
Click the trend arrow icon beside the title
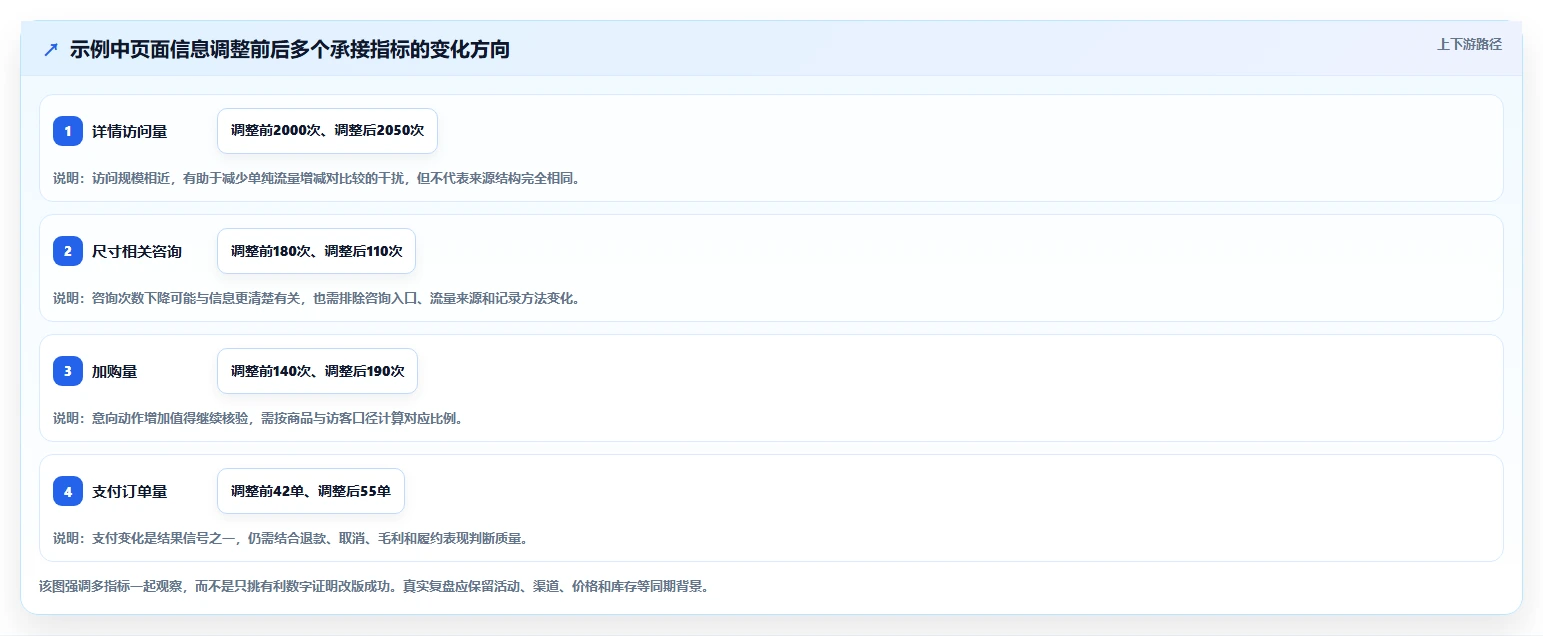pyautogui.click(x=51, y=49)
